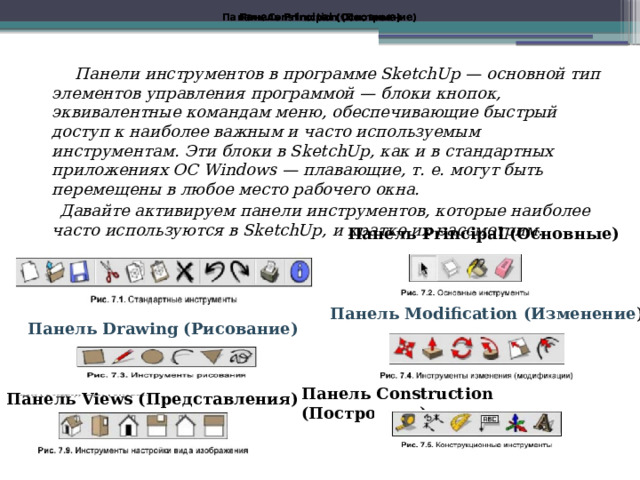Click the Make Component icon
Screen dimensions: 640x480
[451, 269]
